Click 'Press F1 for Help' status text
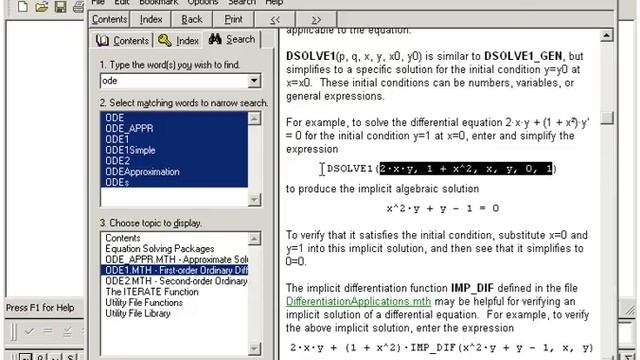 pos(40,308)
